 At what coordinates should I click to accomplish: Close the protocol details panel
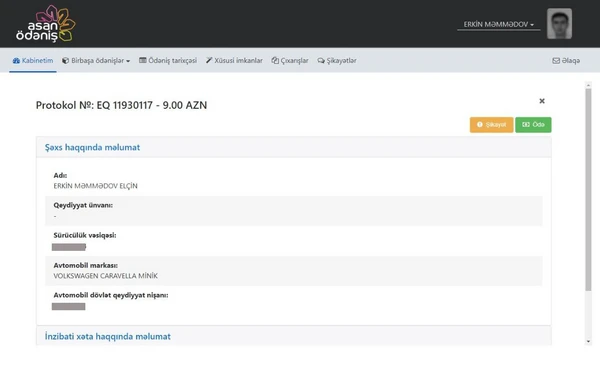tap(542, 101)
